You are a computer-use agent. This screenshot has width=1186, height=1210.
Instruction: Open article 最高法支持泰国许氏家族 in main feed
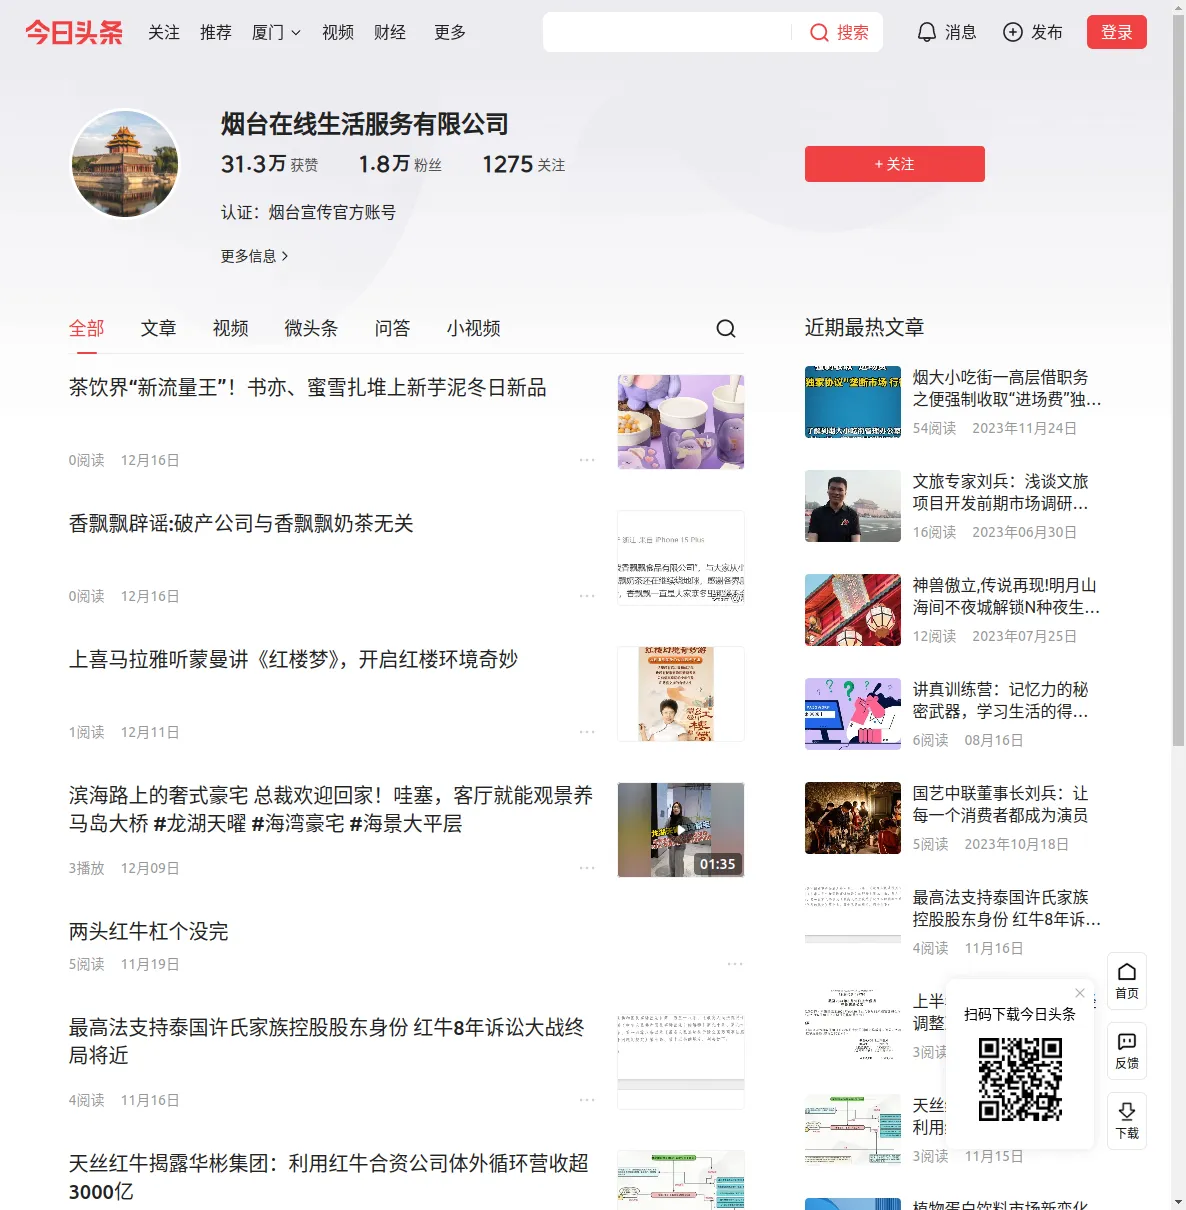[x=327, y=1041]
